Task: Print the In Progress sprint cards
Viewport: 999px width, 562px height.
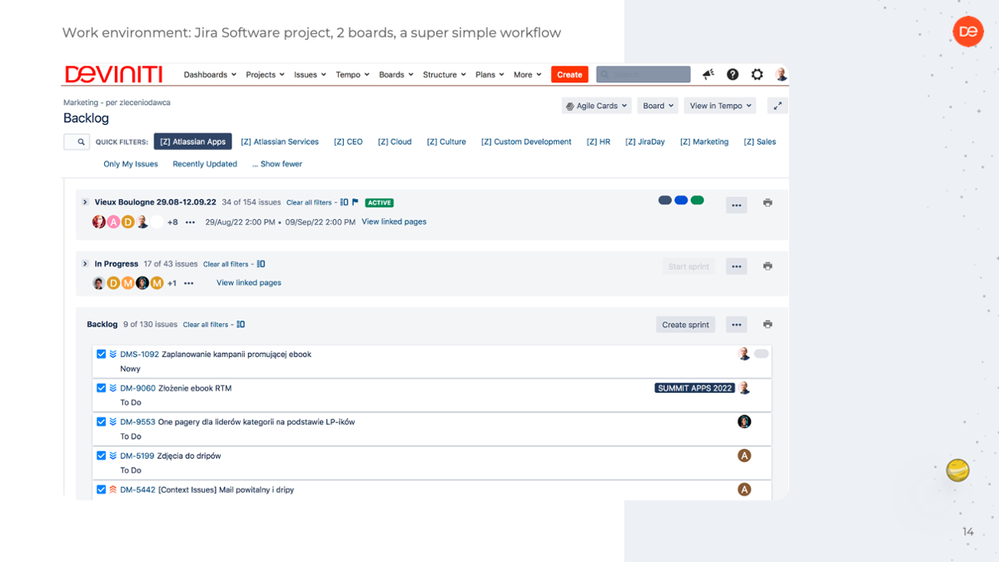Action: click(x=768, y=266)
